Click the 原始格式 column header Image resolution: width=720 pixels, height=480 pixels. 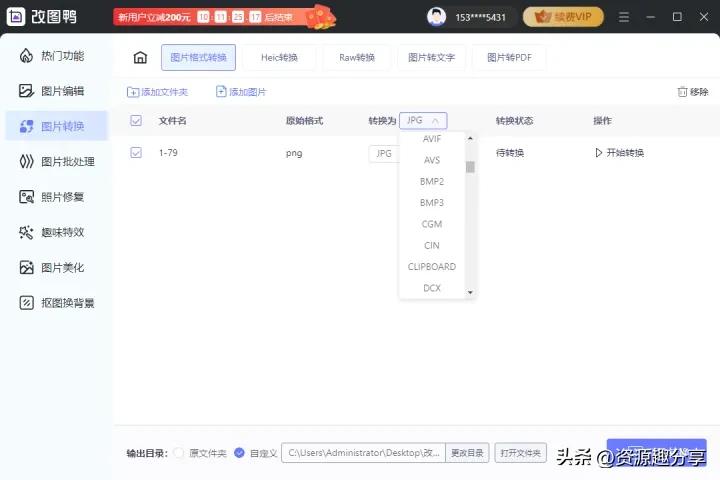coord(304,121)
